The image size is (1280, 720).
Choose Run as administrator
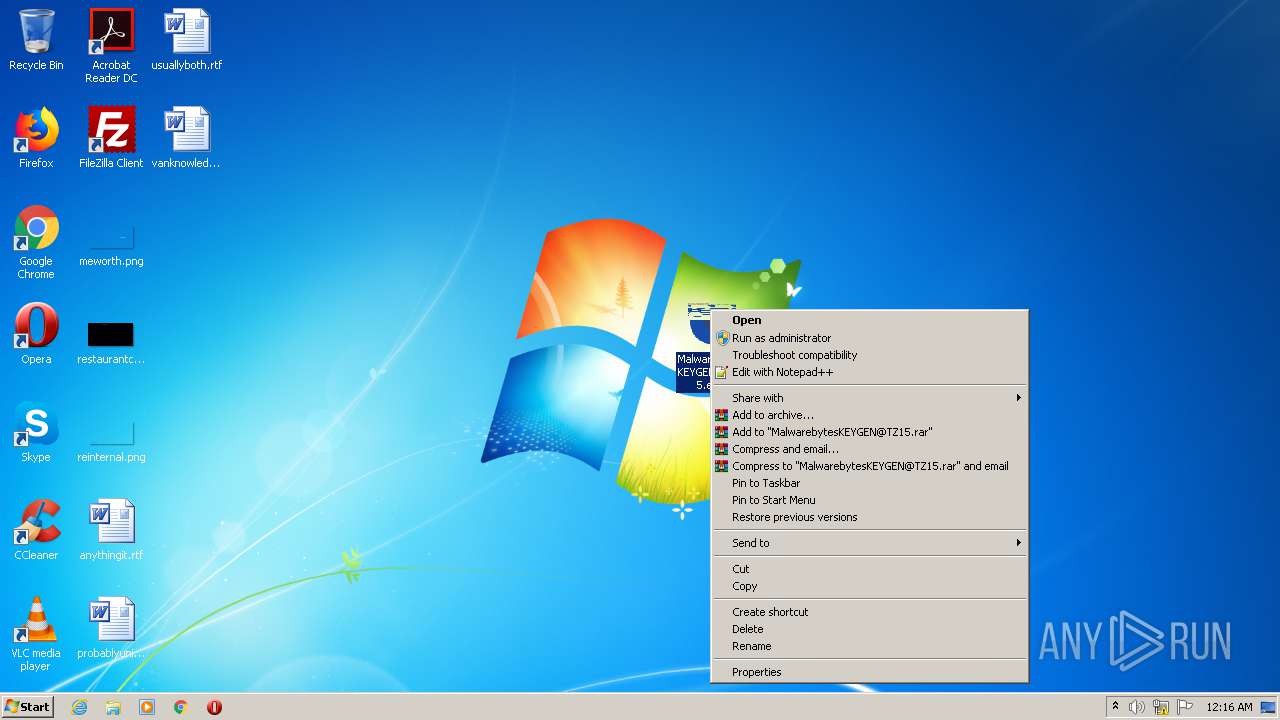pos(869,338)
